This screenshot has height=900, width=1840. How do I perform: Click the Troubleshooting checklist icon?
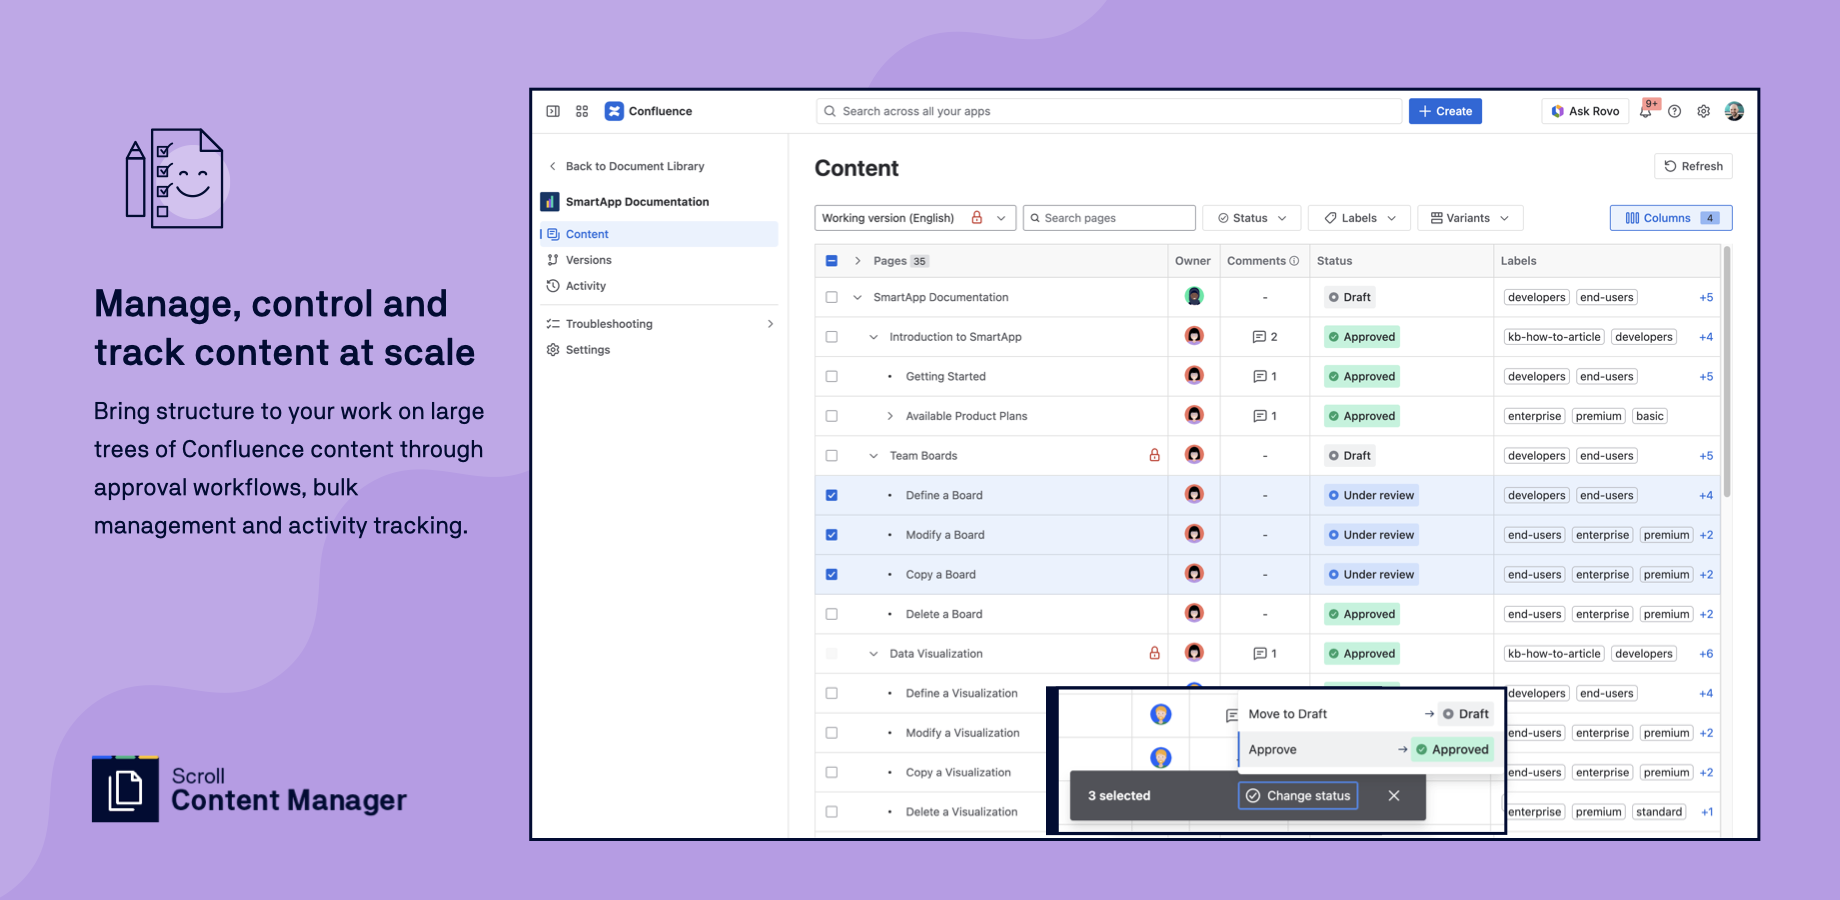coord(552,323)
